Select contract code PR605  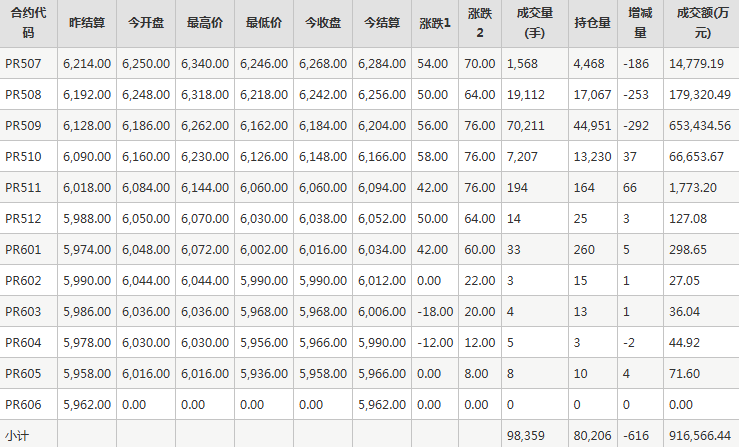point(23,374)
